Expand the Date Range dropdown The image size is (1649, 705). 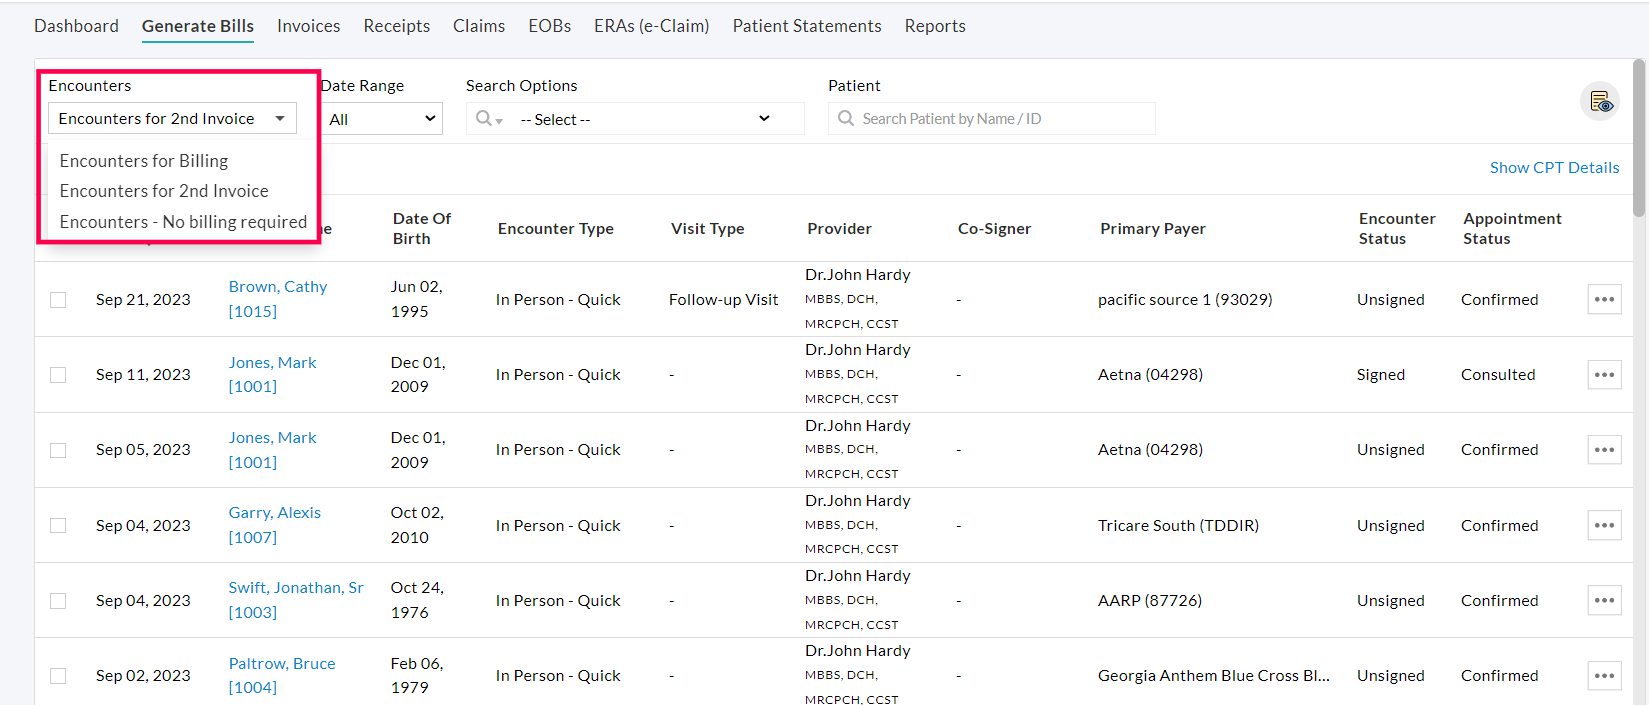(382, 119)
